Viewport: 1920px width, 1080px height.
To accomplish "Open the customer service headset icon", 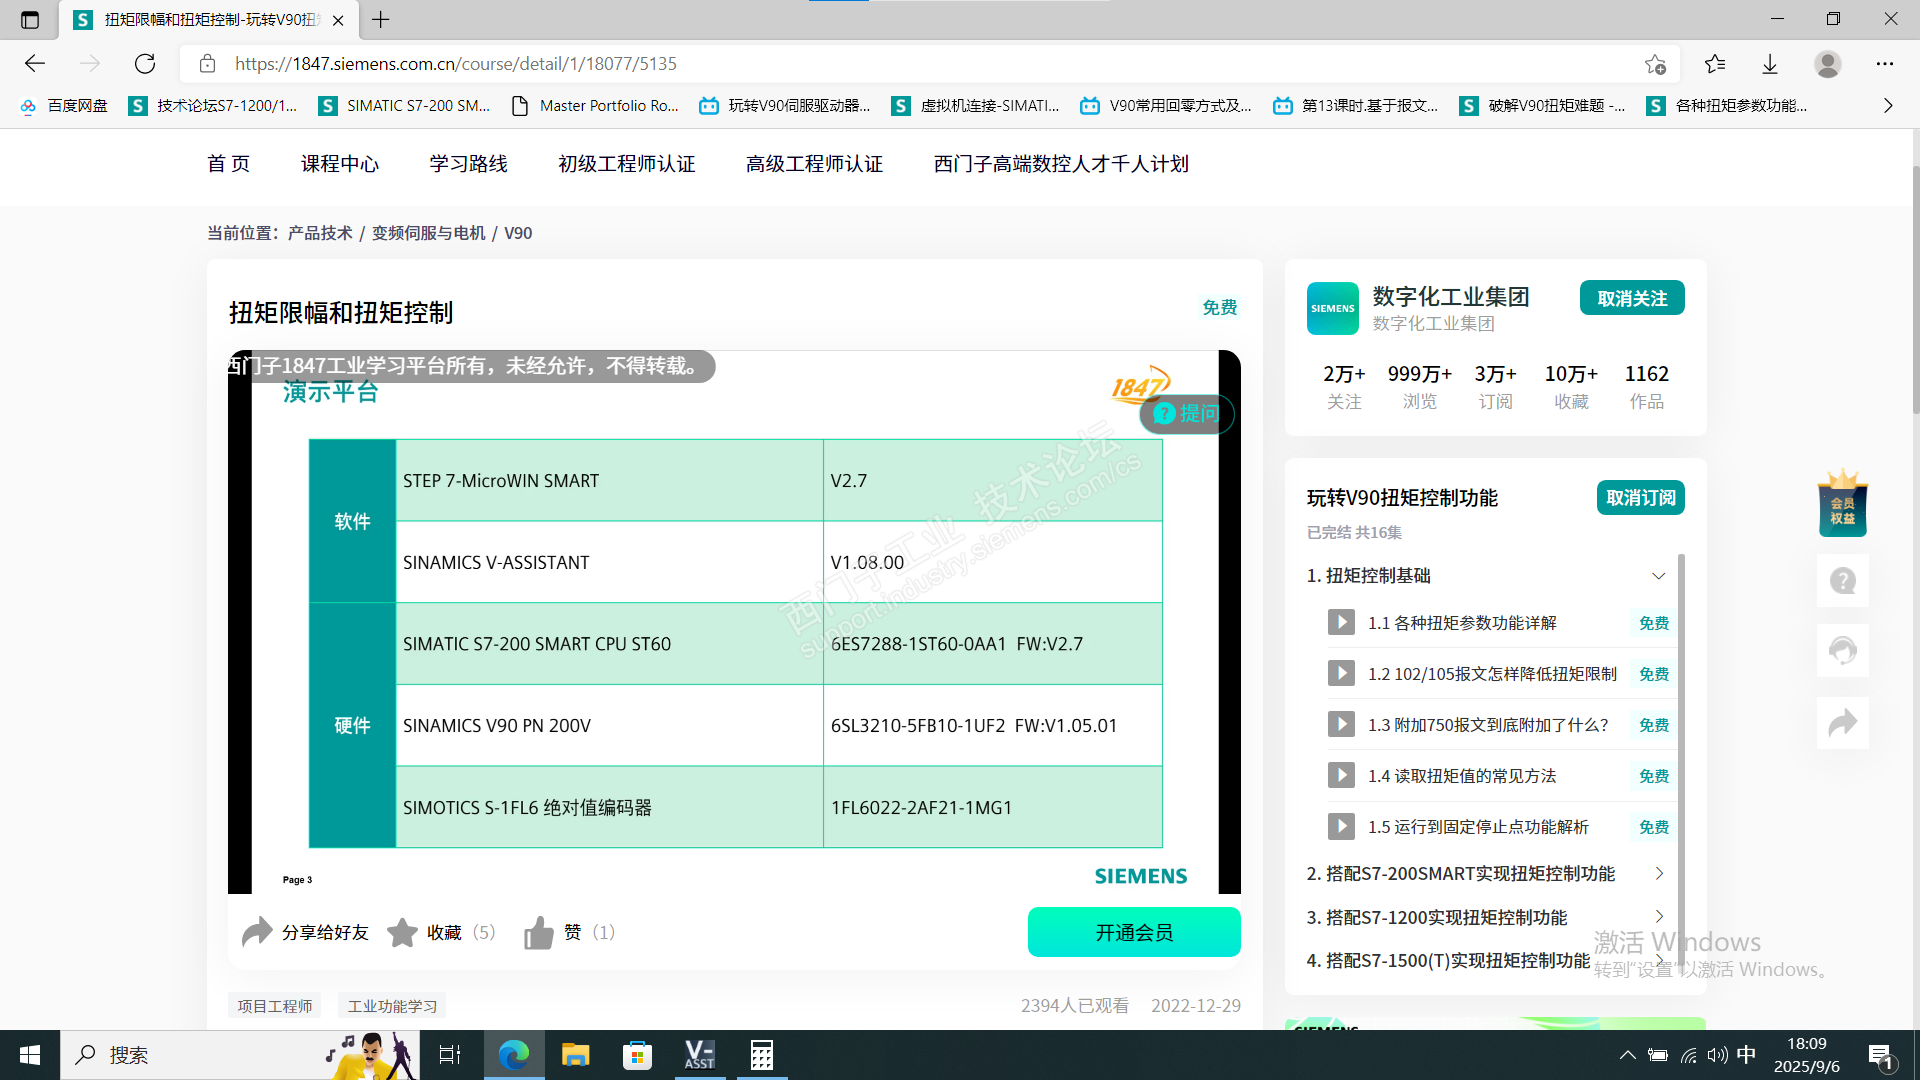I will tap(1842, 651).
